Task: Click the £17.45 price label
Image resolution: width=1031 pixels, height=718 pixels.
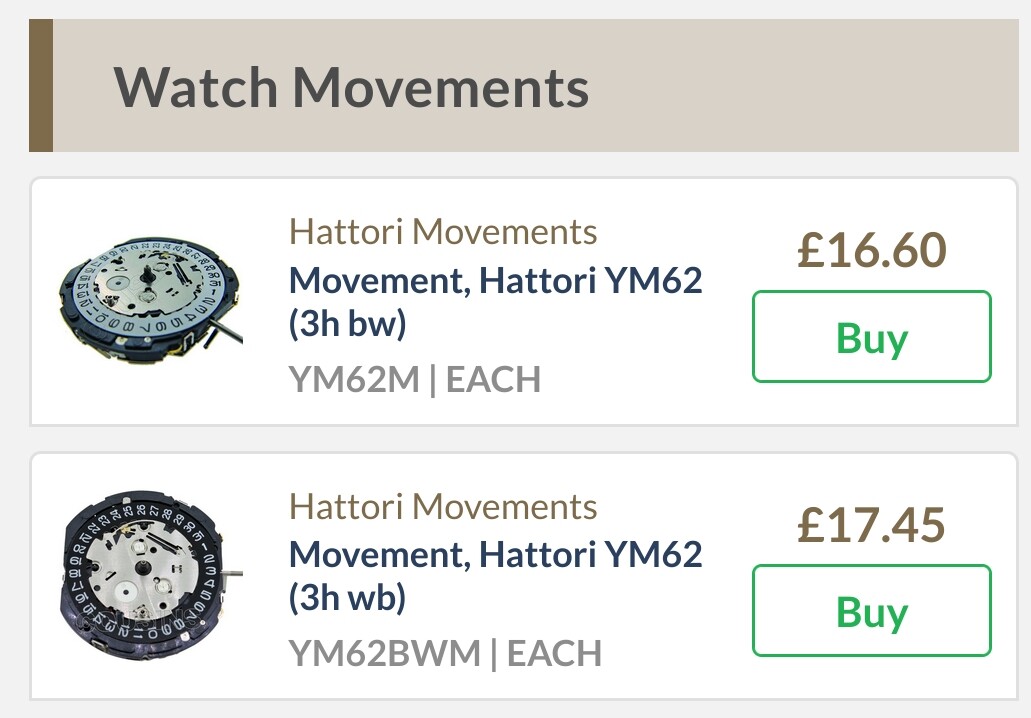Action: tap(871, 525)
